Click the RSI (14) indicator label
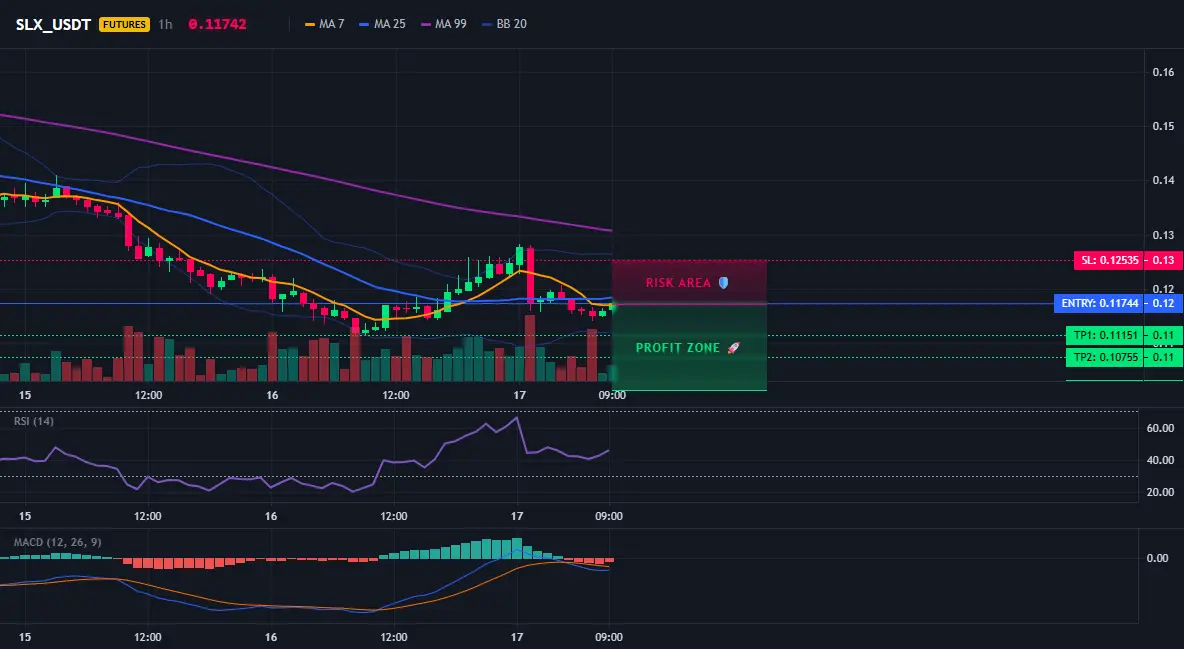The height and width of the screenshot is (649, 1184). [34, 421]
